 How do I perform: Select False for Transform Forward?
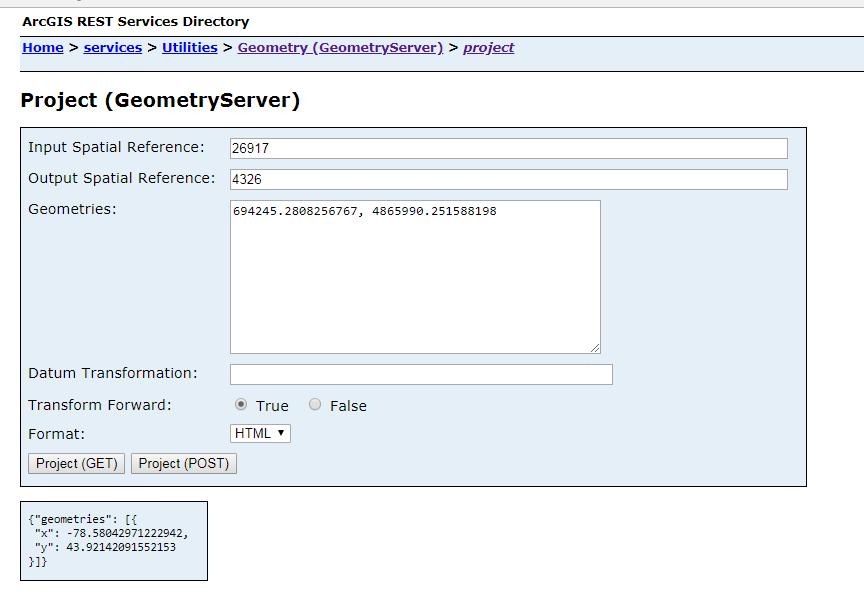pyautogui.click(x=315, y=404)
